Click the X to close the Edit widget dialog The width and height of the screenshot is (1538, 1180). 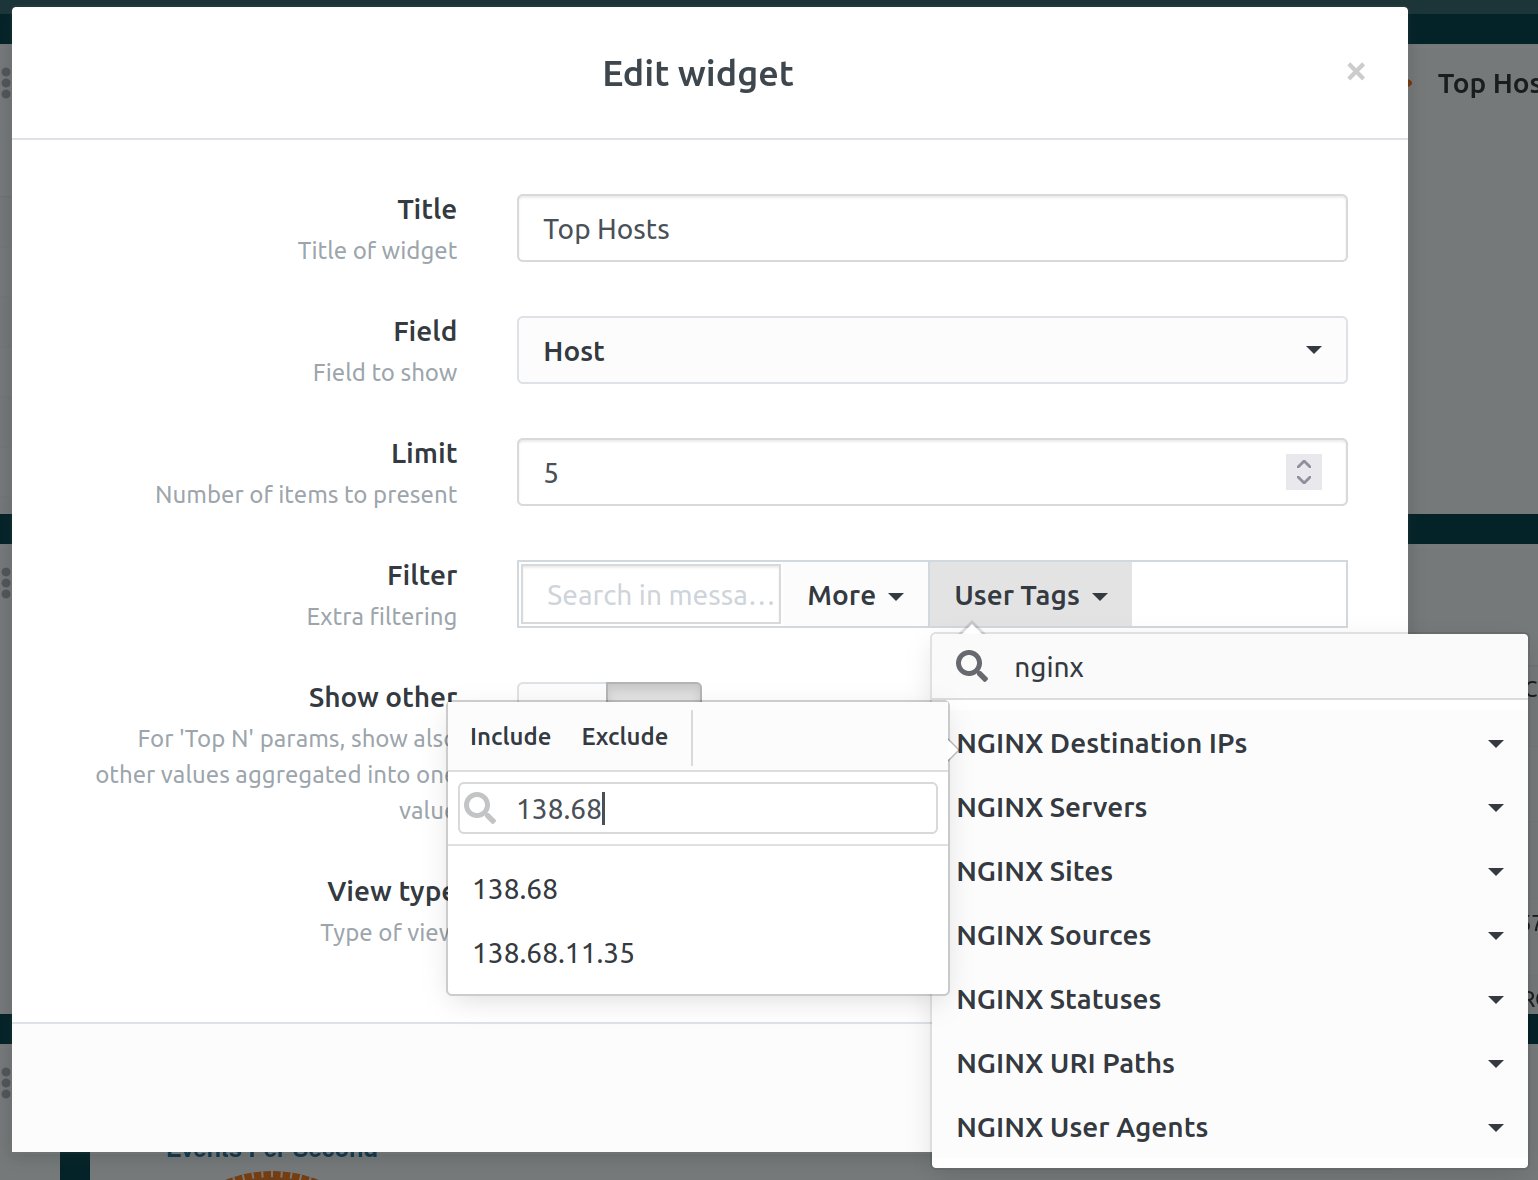(1356, 71)
